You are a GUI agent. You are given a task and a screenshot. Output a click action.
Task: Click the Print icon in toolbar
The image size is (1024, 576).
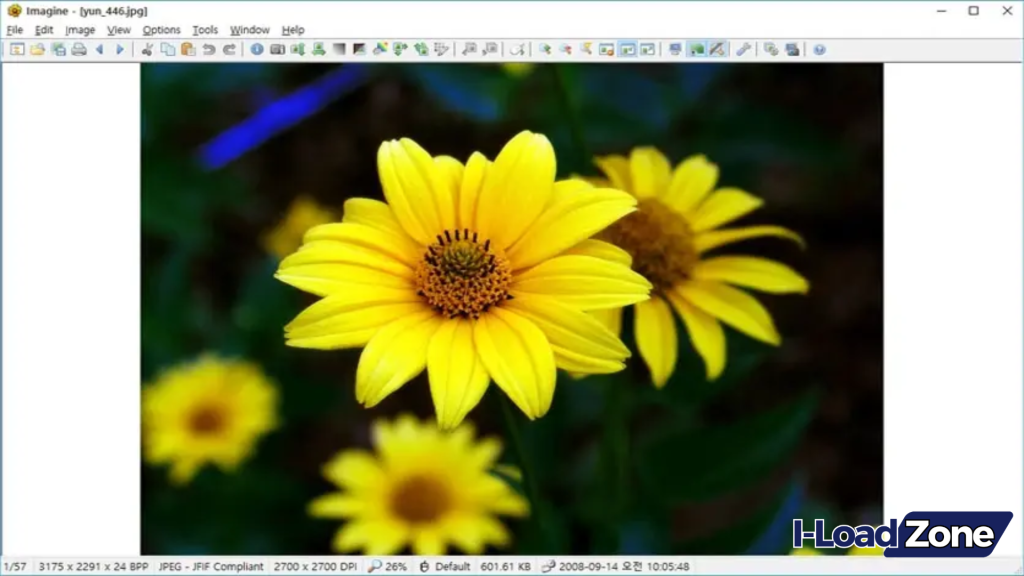pyautogui.click(x=79, y=49)
